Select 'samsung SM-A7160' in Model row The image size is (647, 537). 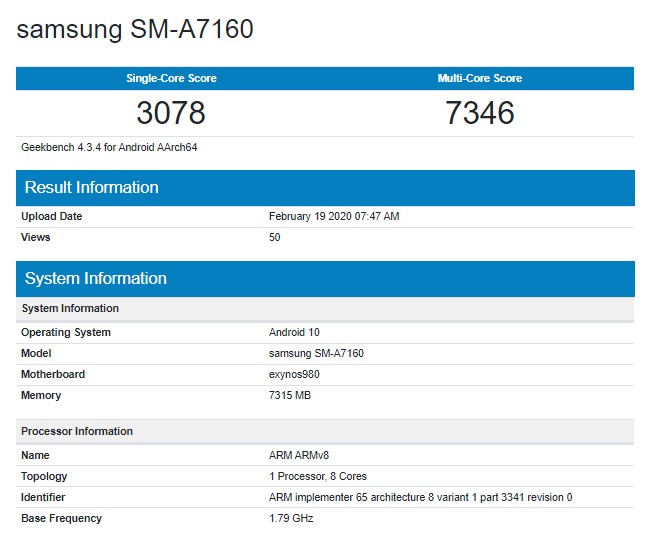[316, 354]
